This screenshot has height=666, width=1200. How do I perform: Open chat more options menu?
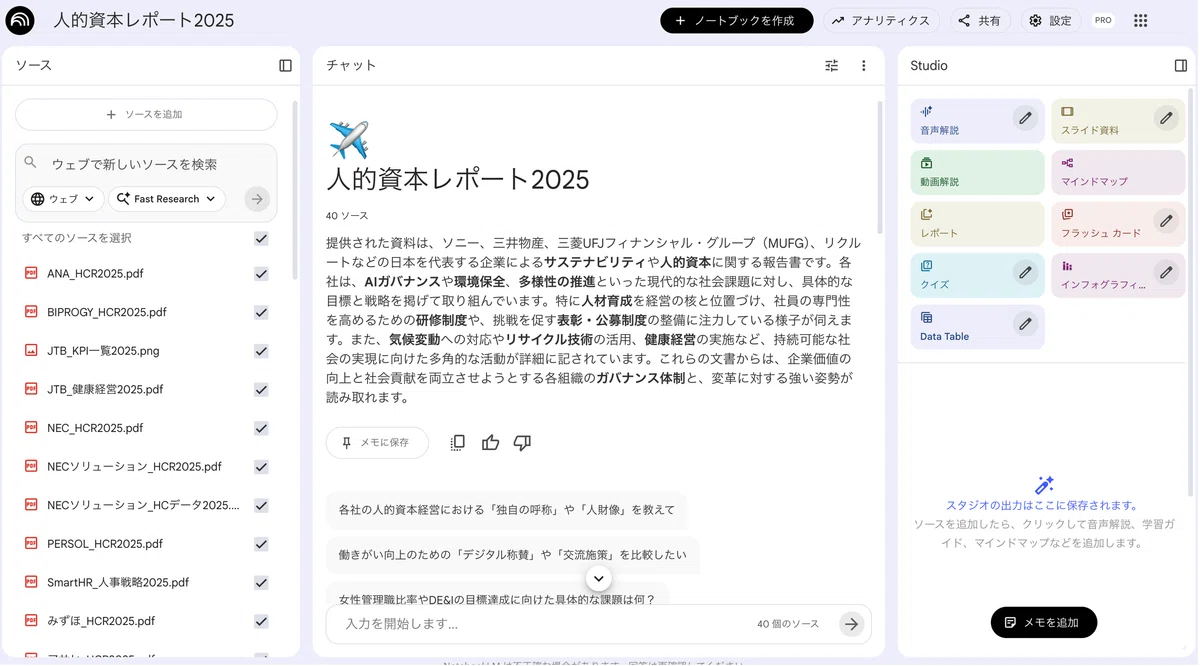(x=864, y=66)
